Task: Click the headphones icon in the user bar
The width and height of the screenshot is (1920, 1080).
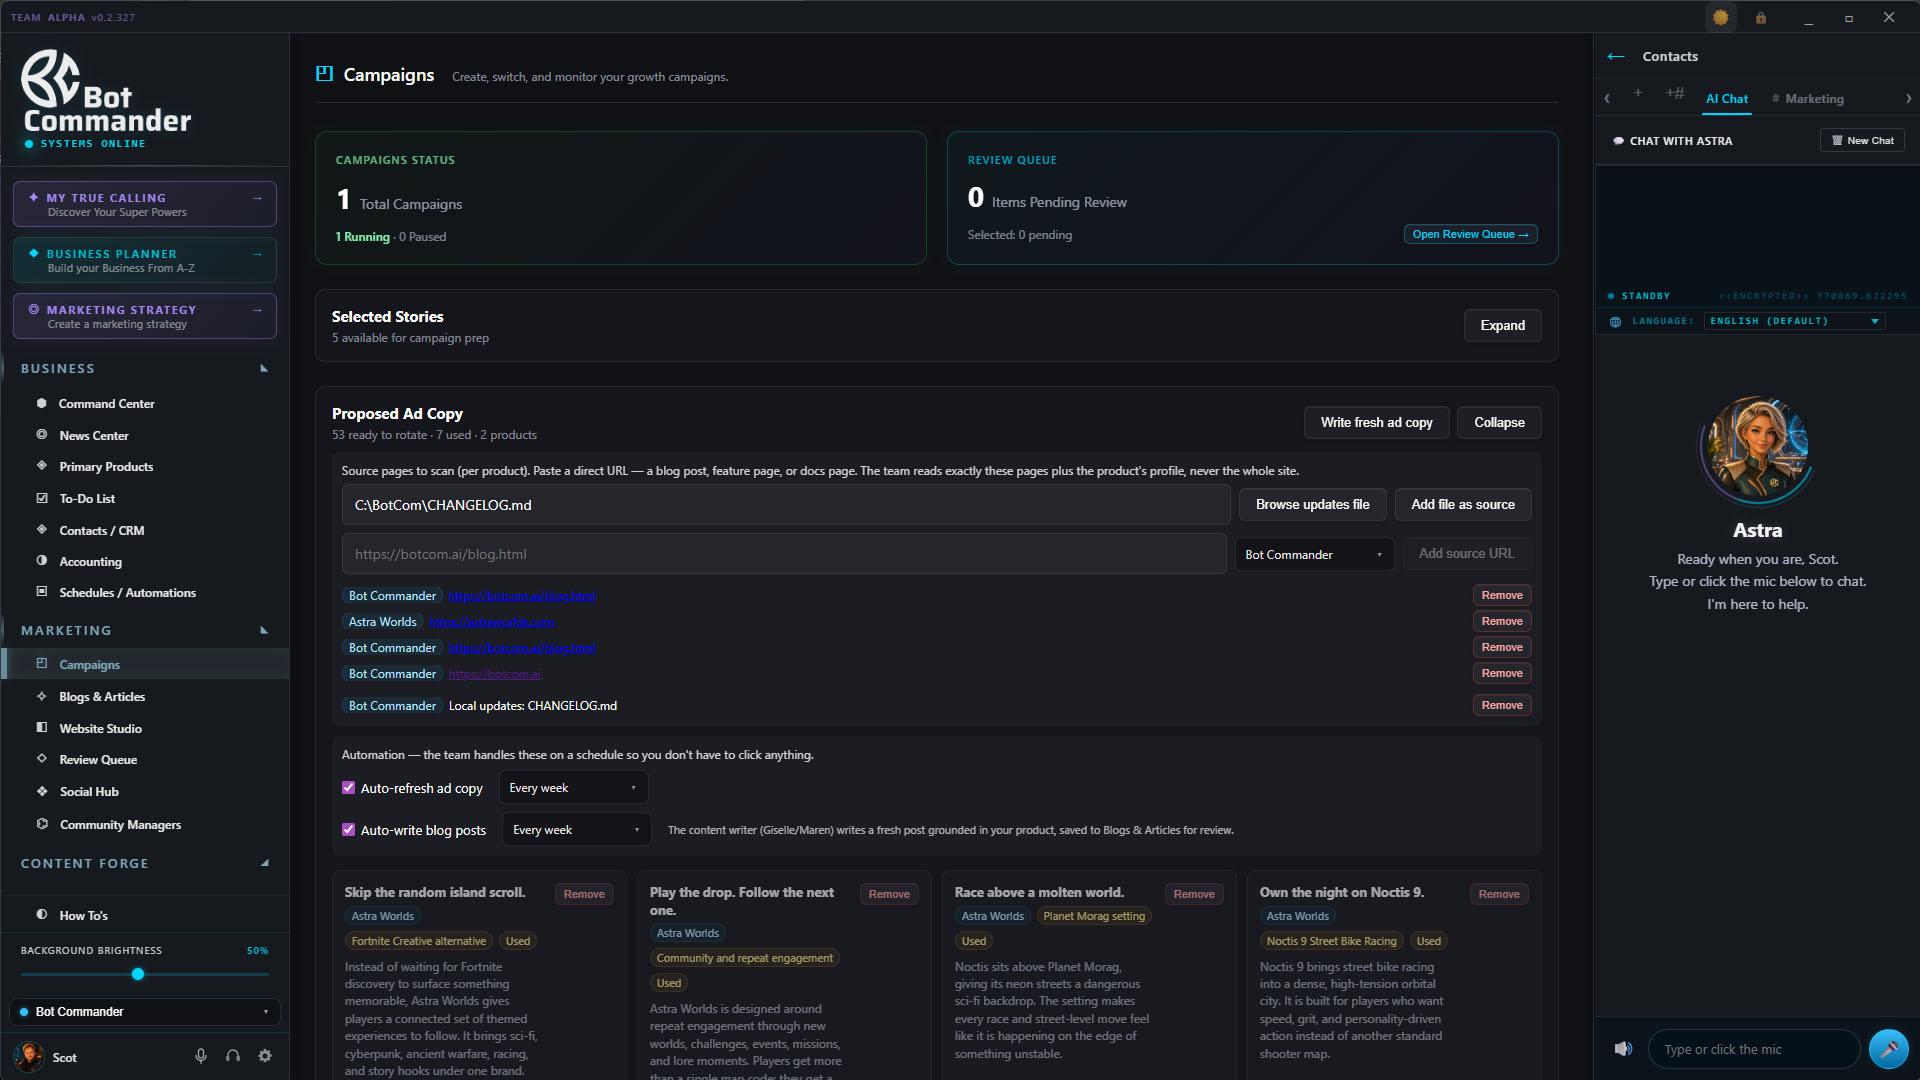Action: [x=233, y=1056]
